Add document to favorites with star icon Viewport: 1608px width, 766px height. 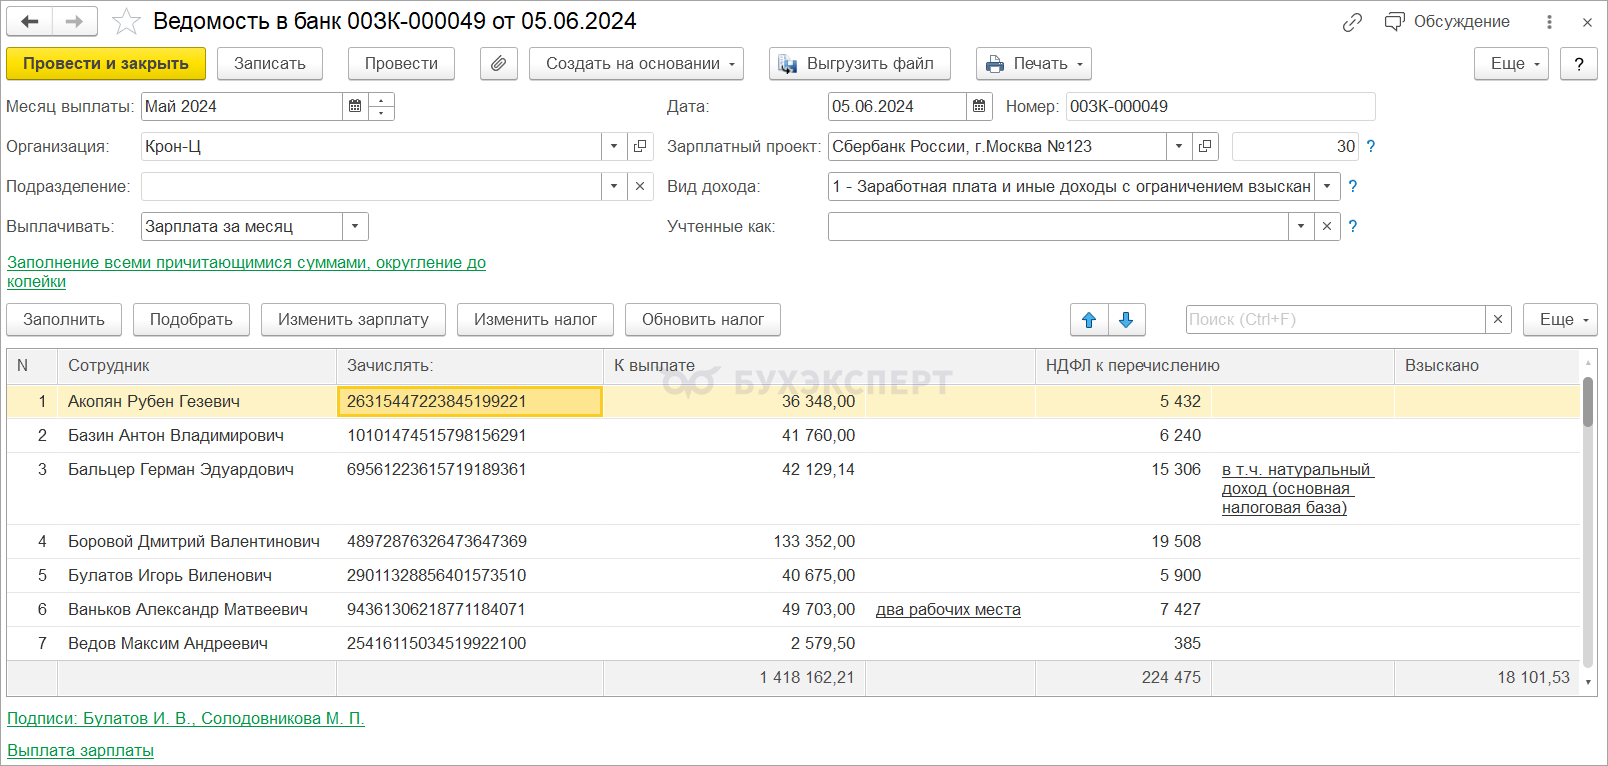click(126, 22)
